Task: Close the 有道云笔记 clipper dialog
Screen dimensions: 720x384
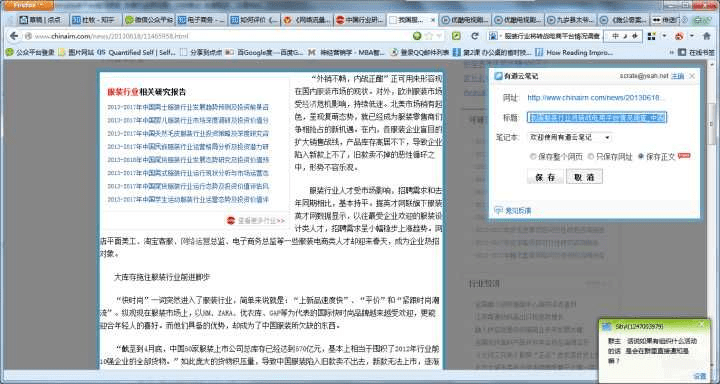Action: click(692, 76)
